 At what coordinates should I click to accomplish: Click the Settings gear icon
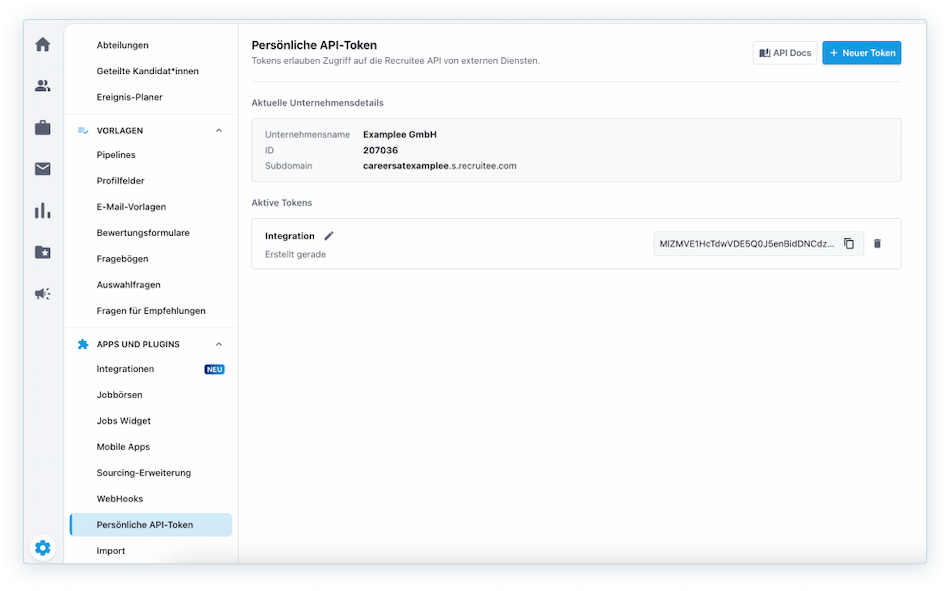42,548
